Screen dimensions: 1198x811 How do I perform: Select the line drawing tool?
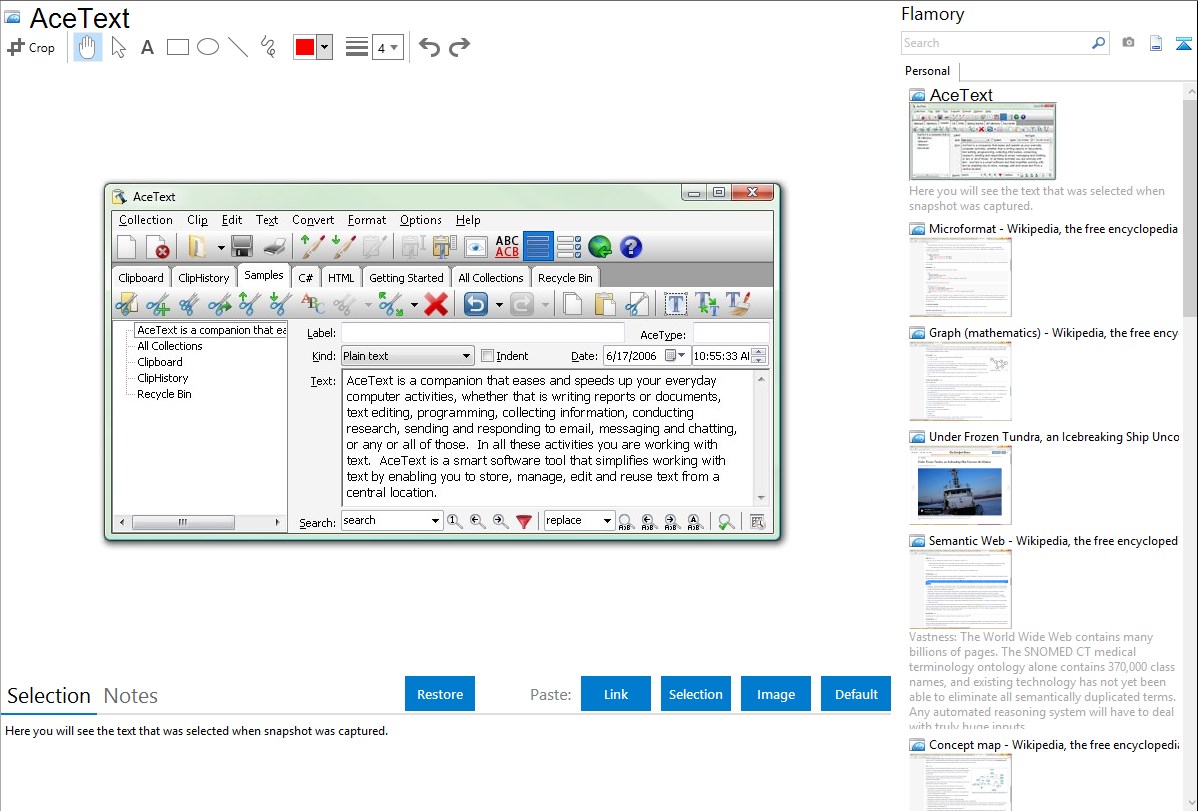pyautogui.click(x=238, y=47)
